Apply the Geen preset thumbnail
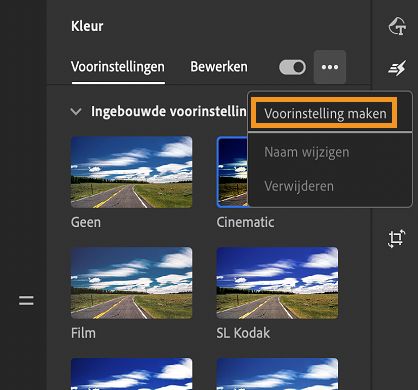Screen dimensions: 418x390 pyautogui.click(x=132, y=172)
